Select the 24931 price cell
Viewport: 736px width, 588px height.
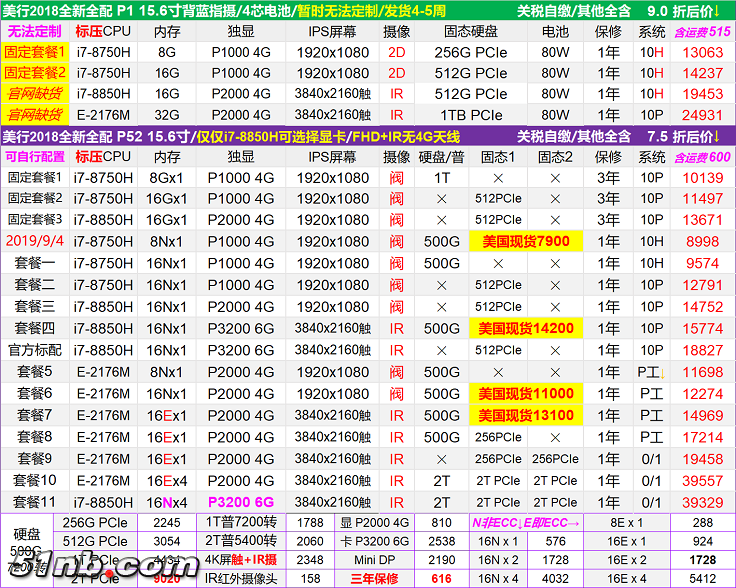(701, 115)
